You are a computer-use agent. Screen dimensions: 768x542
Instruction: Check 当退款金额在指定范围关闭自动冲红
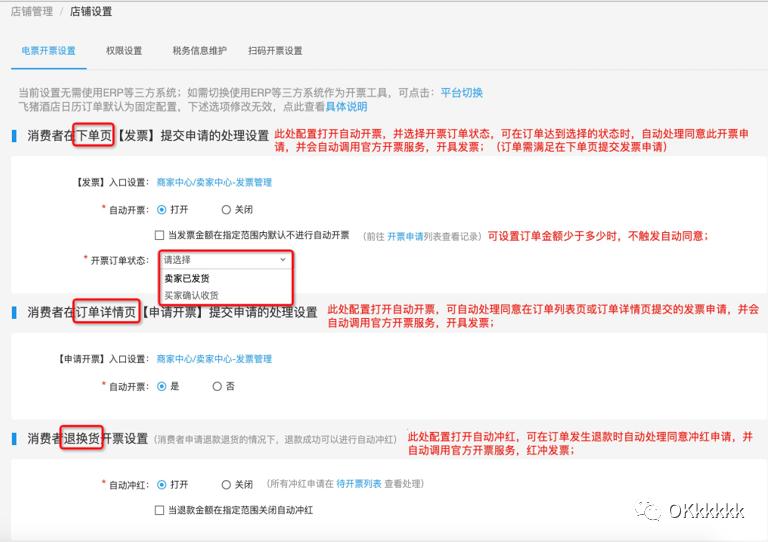(x=159, y=510)
